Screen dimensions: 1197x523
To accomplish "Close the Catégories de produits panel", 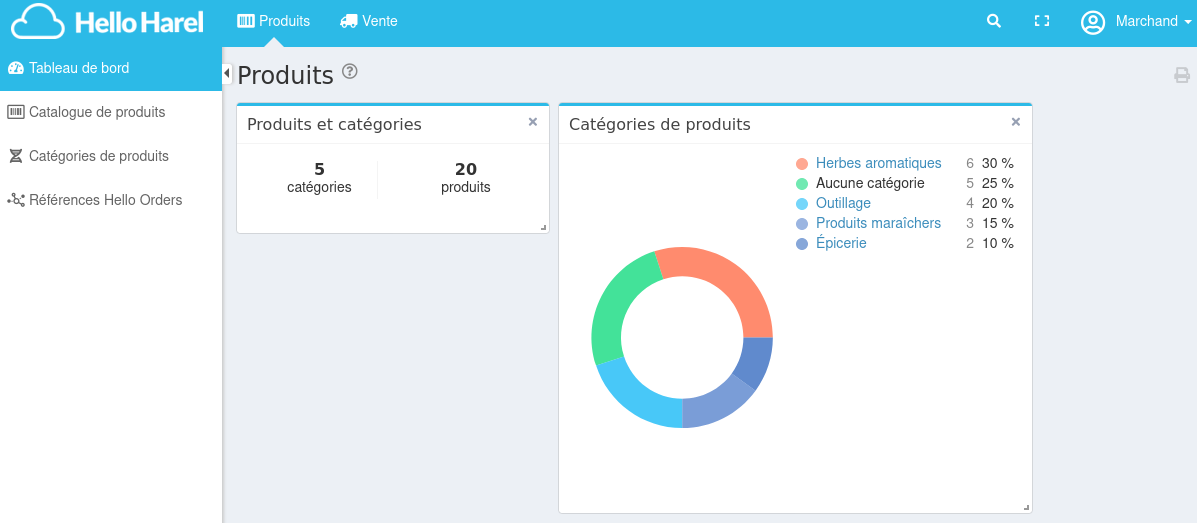I will [1015, 122].
